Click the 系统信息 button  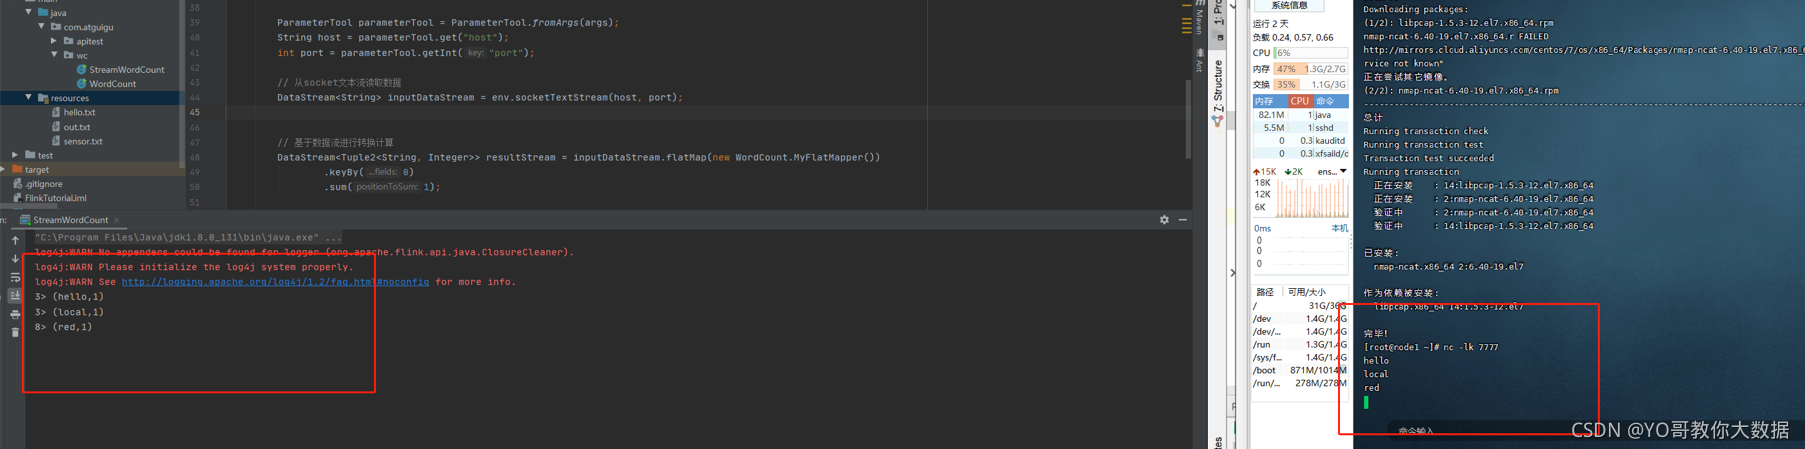click(1289, 5)
